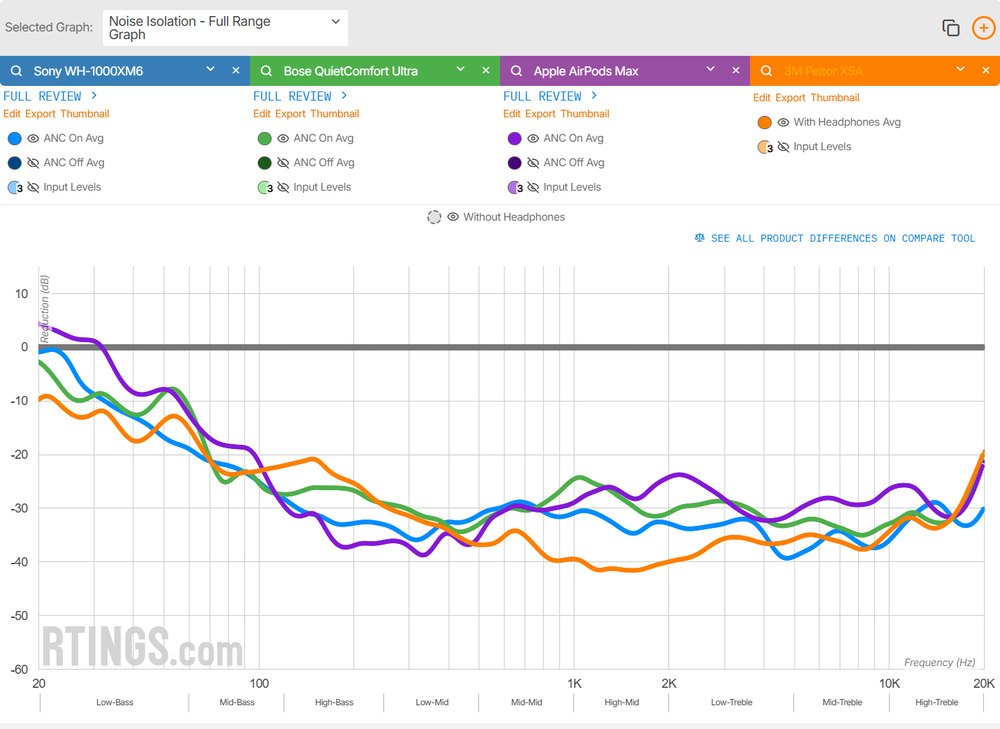Click the search icon on 3M Peltor X5A header
Image resolution: width=1000 pixels, height=729 pixels.
pos(765,71)
